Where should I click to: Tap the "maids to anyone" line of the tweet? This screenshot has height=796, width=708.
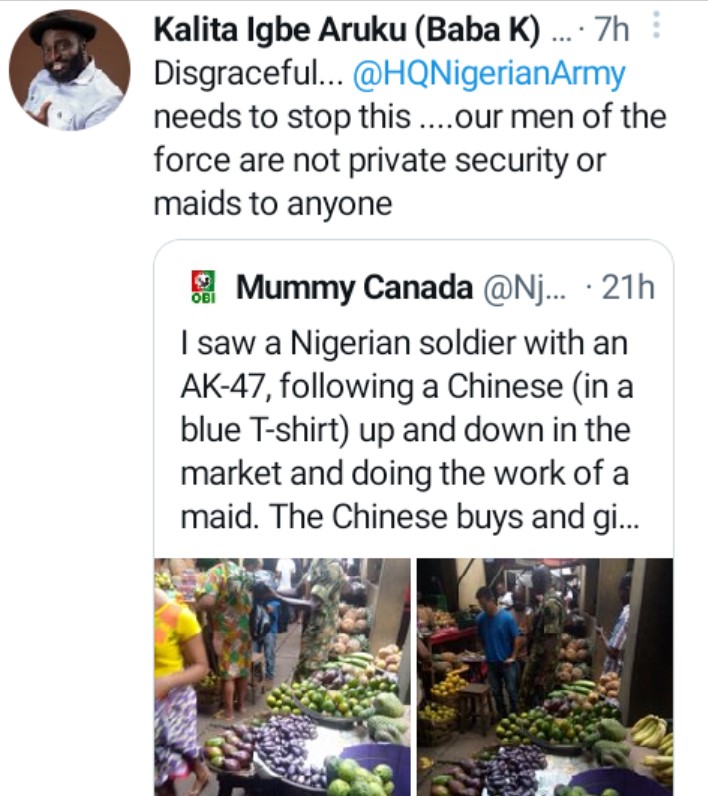272,204
